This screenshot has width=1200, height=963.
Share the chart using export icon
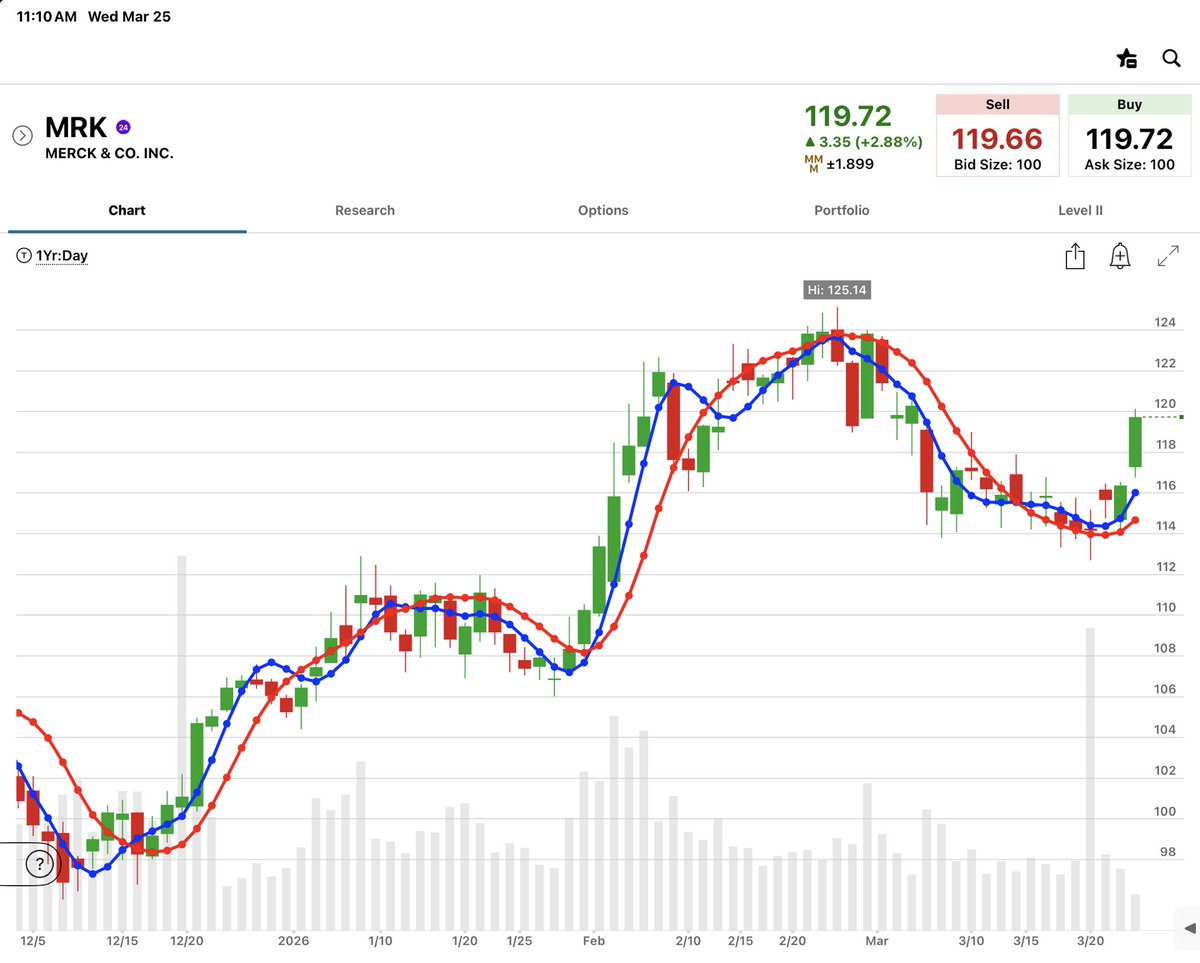[x=1075, y=256]
